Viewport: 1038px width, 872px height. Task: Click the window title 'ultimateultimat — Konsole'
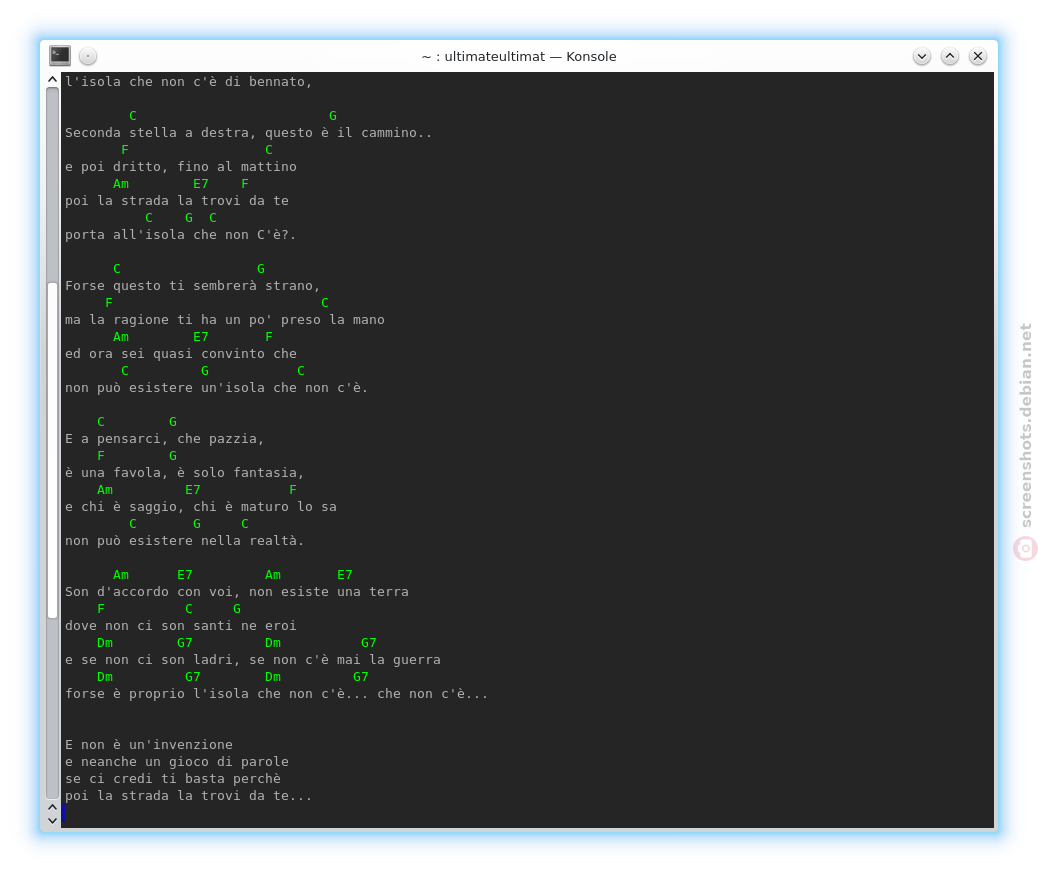pos(530,56)
